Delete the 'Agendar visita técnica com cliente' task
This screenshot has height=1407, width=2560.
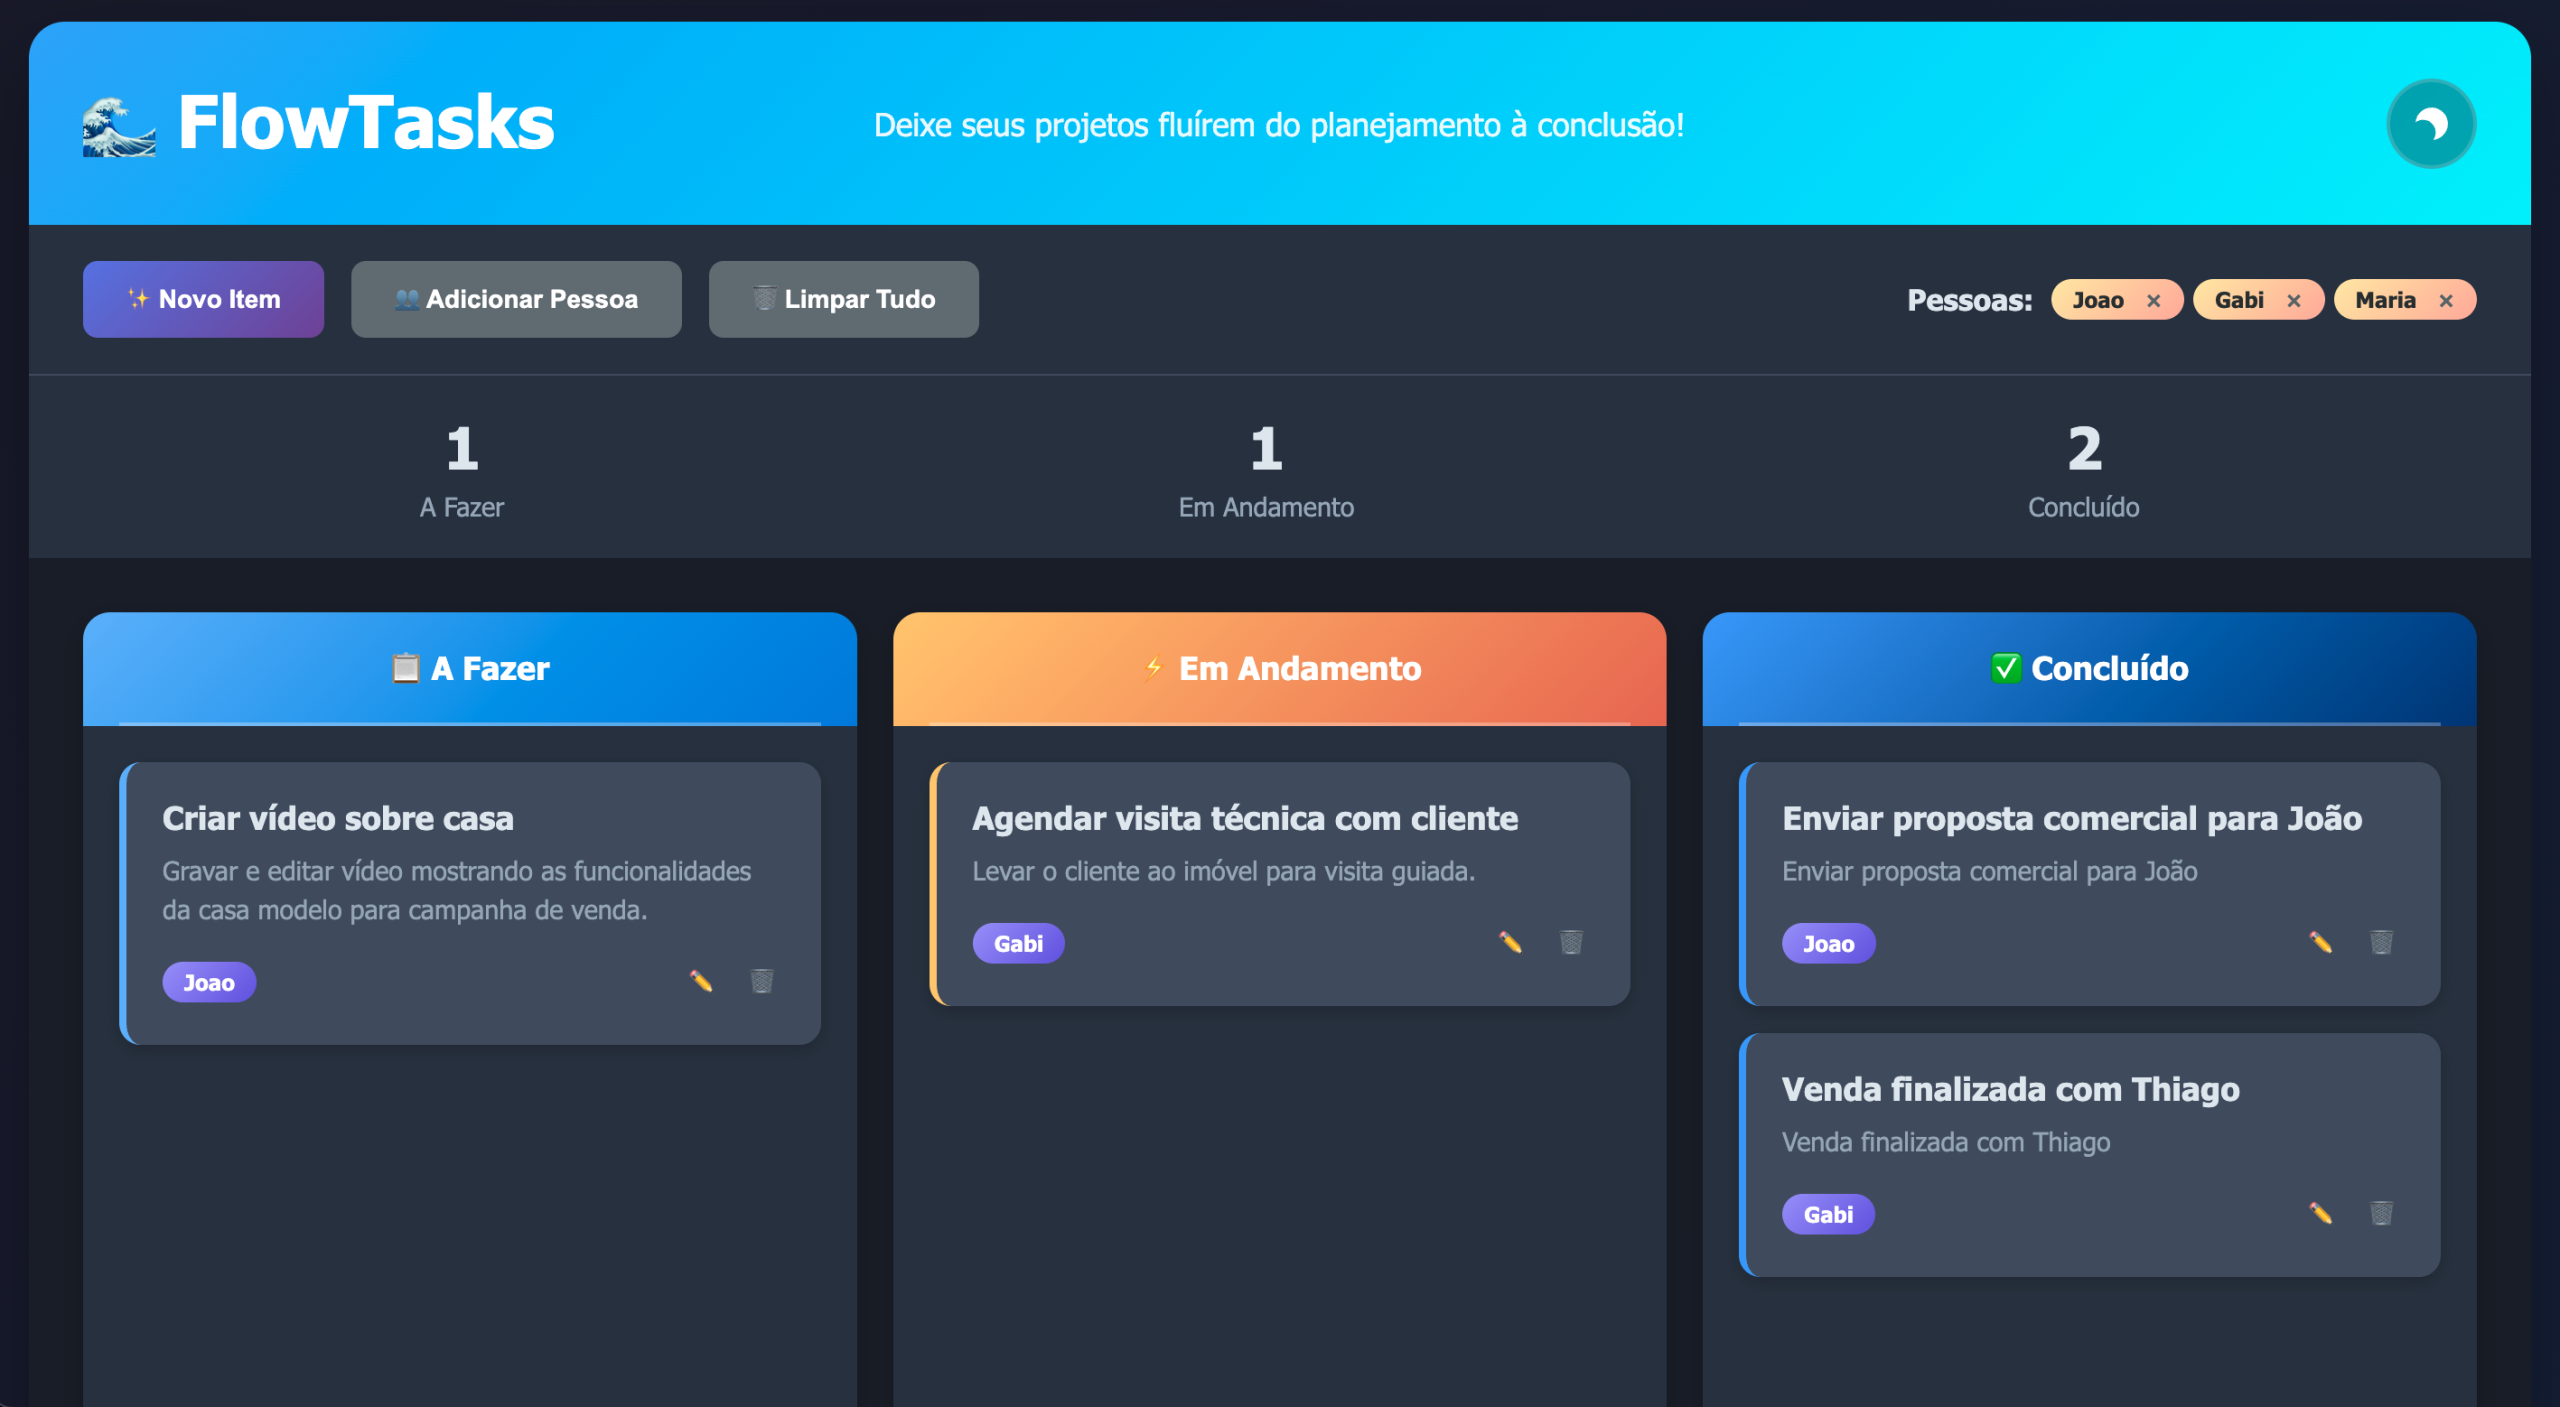point(1570,942)
